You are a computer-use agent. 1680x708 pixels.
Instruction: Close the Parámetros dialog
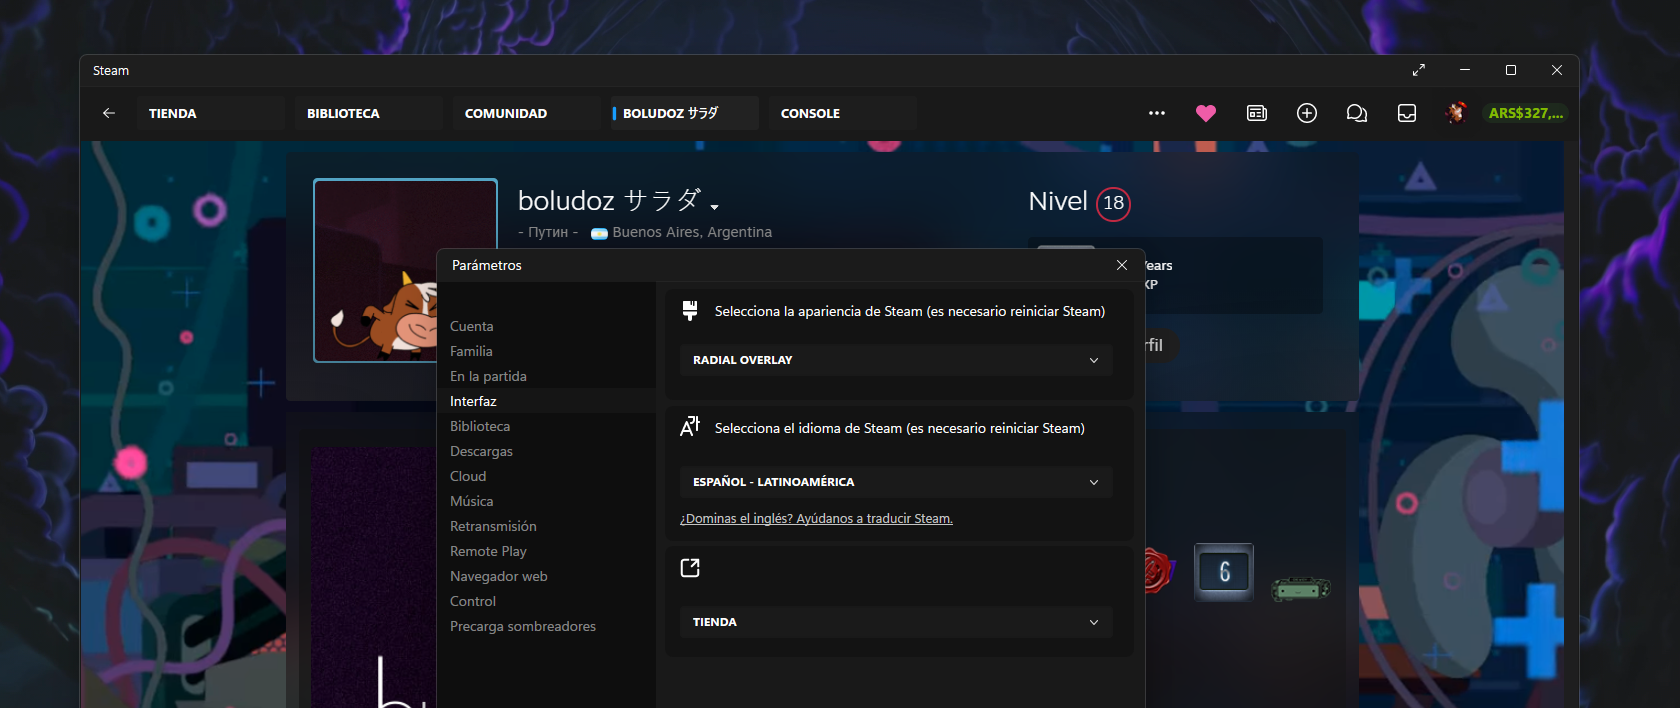(x=1122, y=265)
